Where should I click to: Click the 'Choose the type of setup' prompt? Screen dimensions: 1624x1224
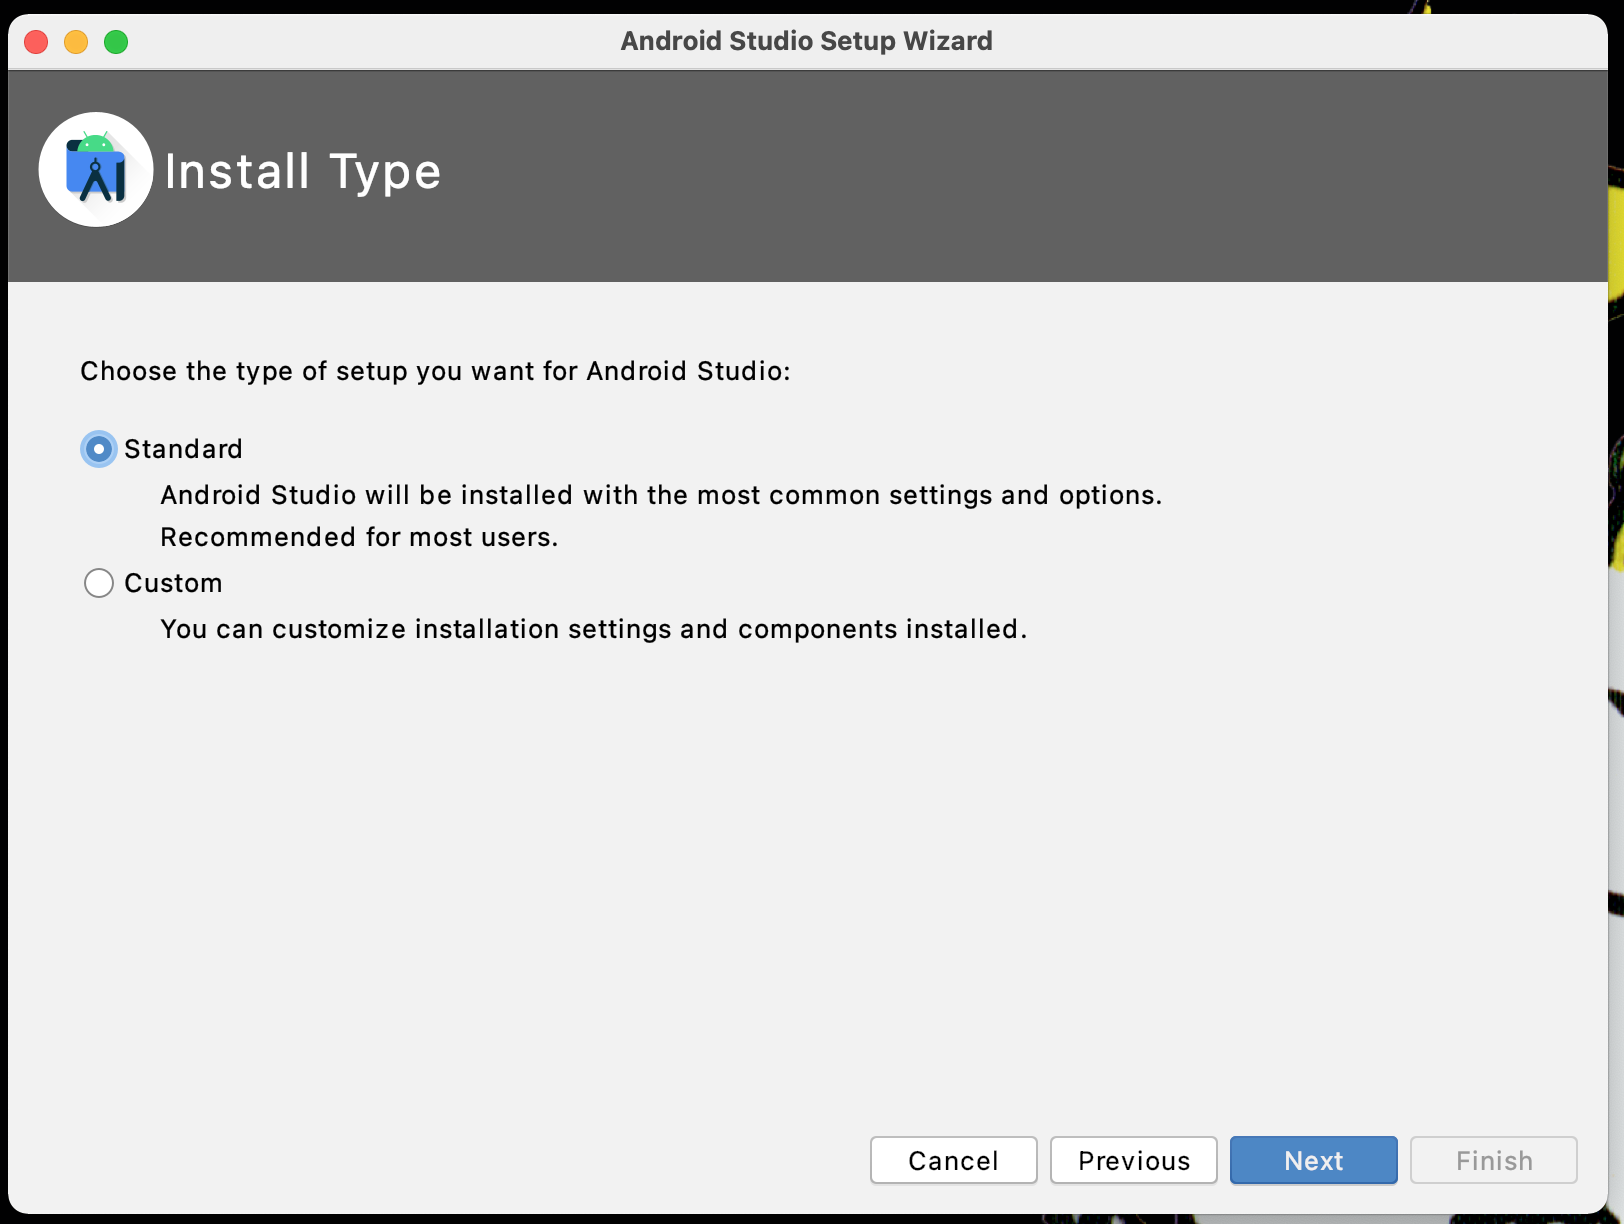click(x=435, y=371)
